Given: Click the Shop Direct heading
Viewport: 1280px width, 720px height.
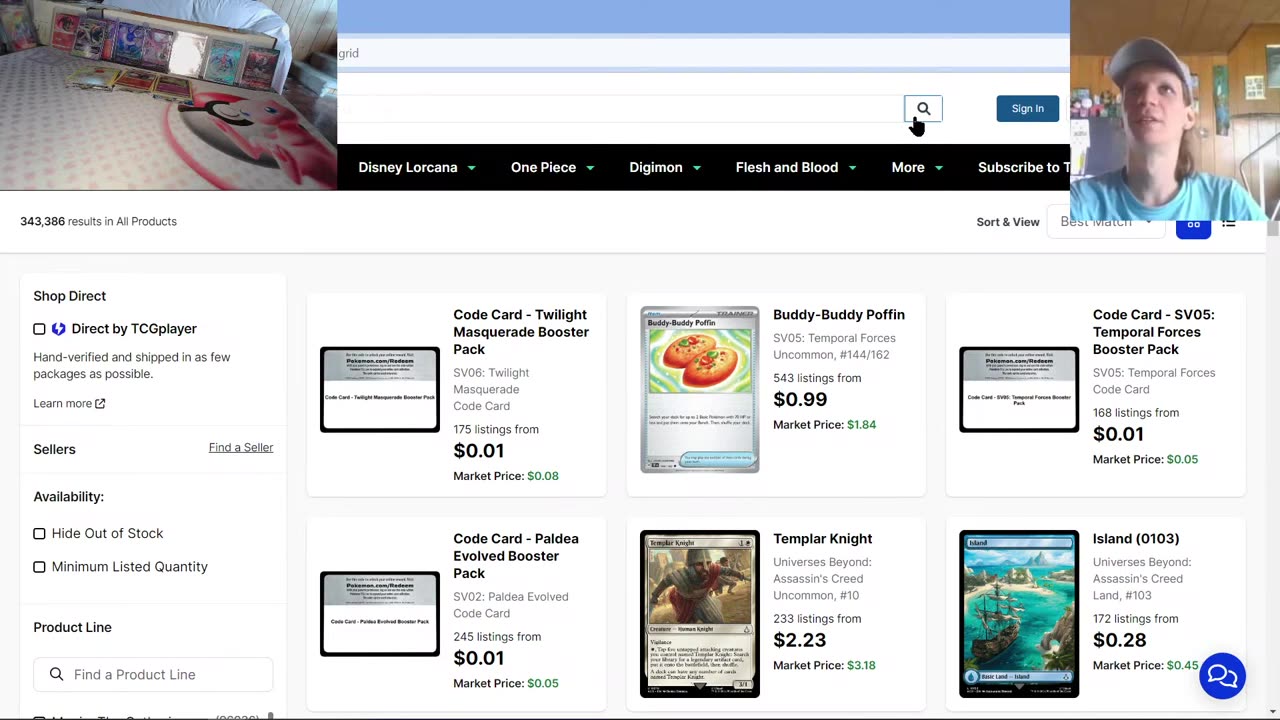Looking at the screenshot, I should [69, 296].
